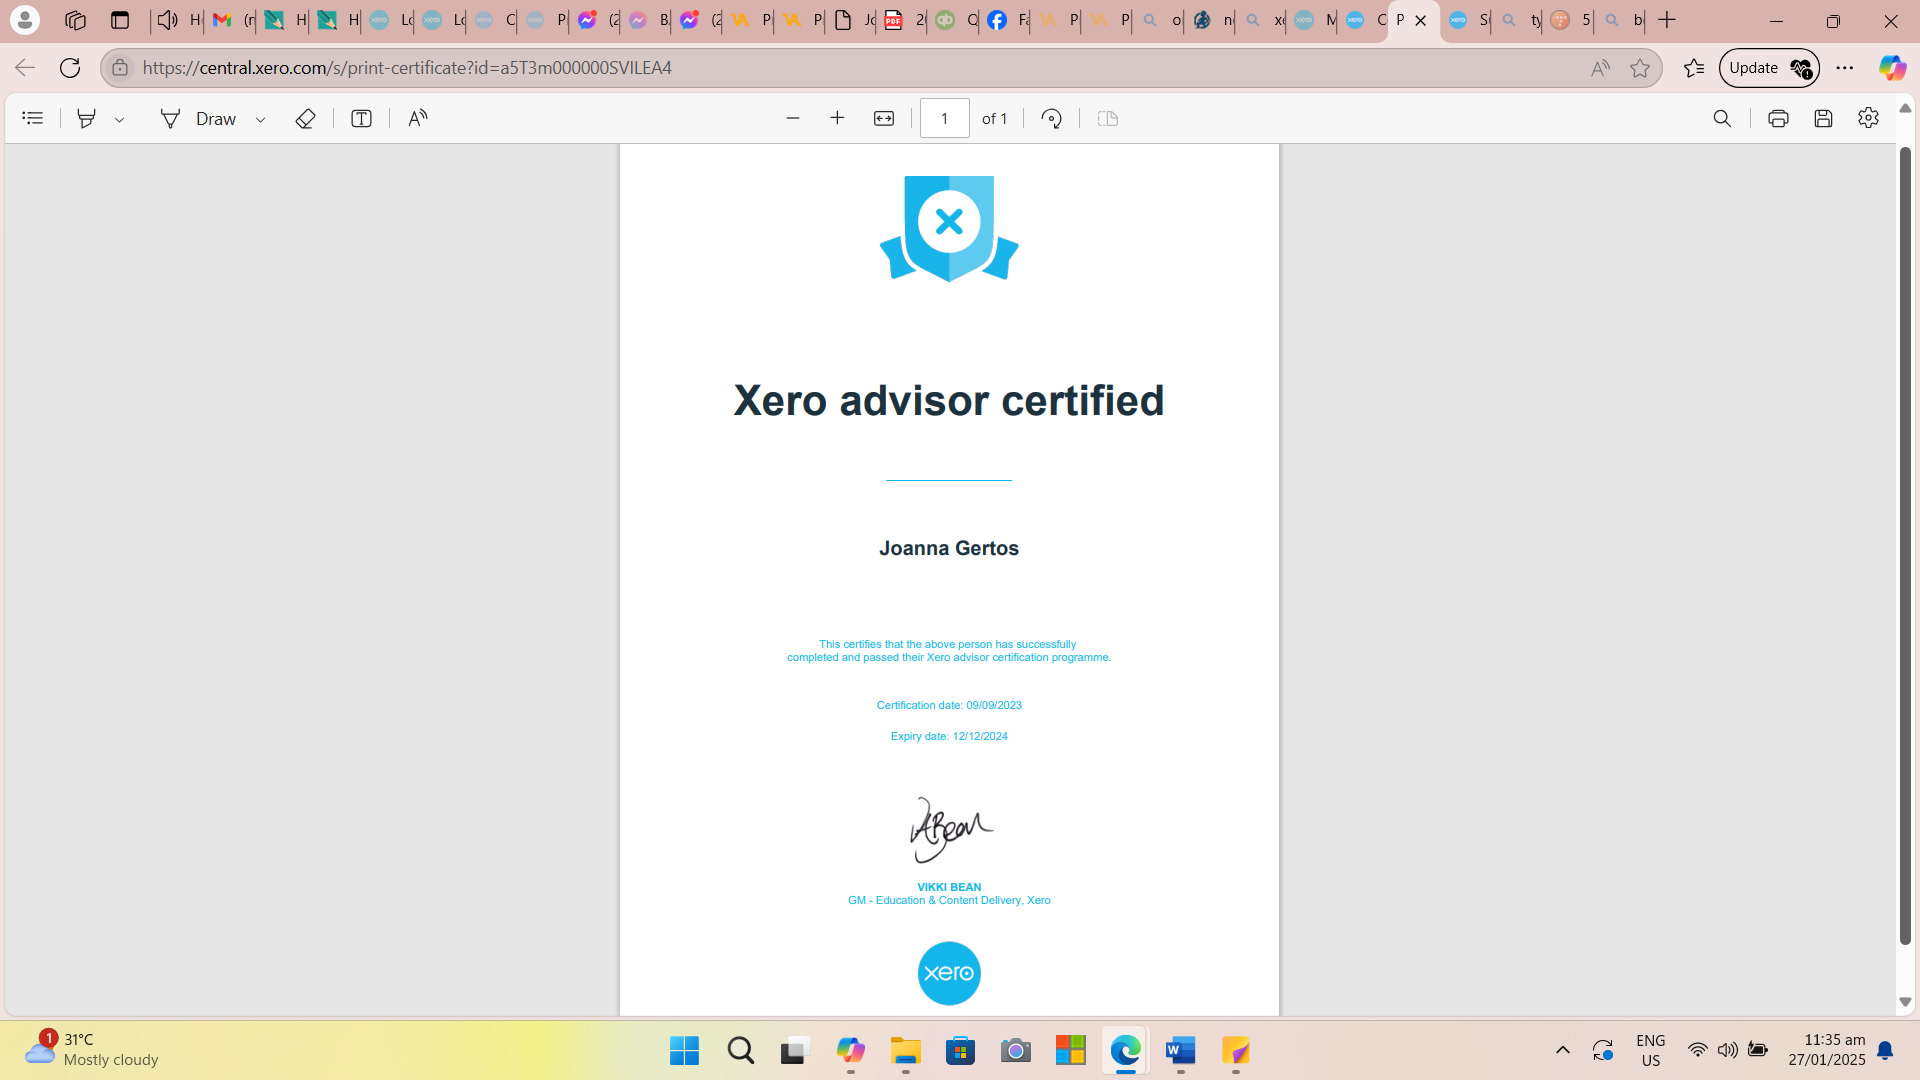Switch to the Print Certificate browser tab
Screen dimensions: 1920x1080
(1400, 20)
